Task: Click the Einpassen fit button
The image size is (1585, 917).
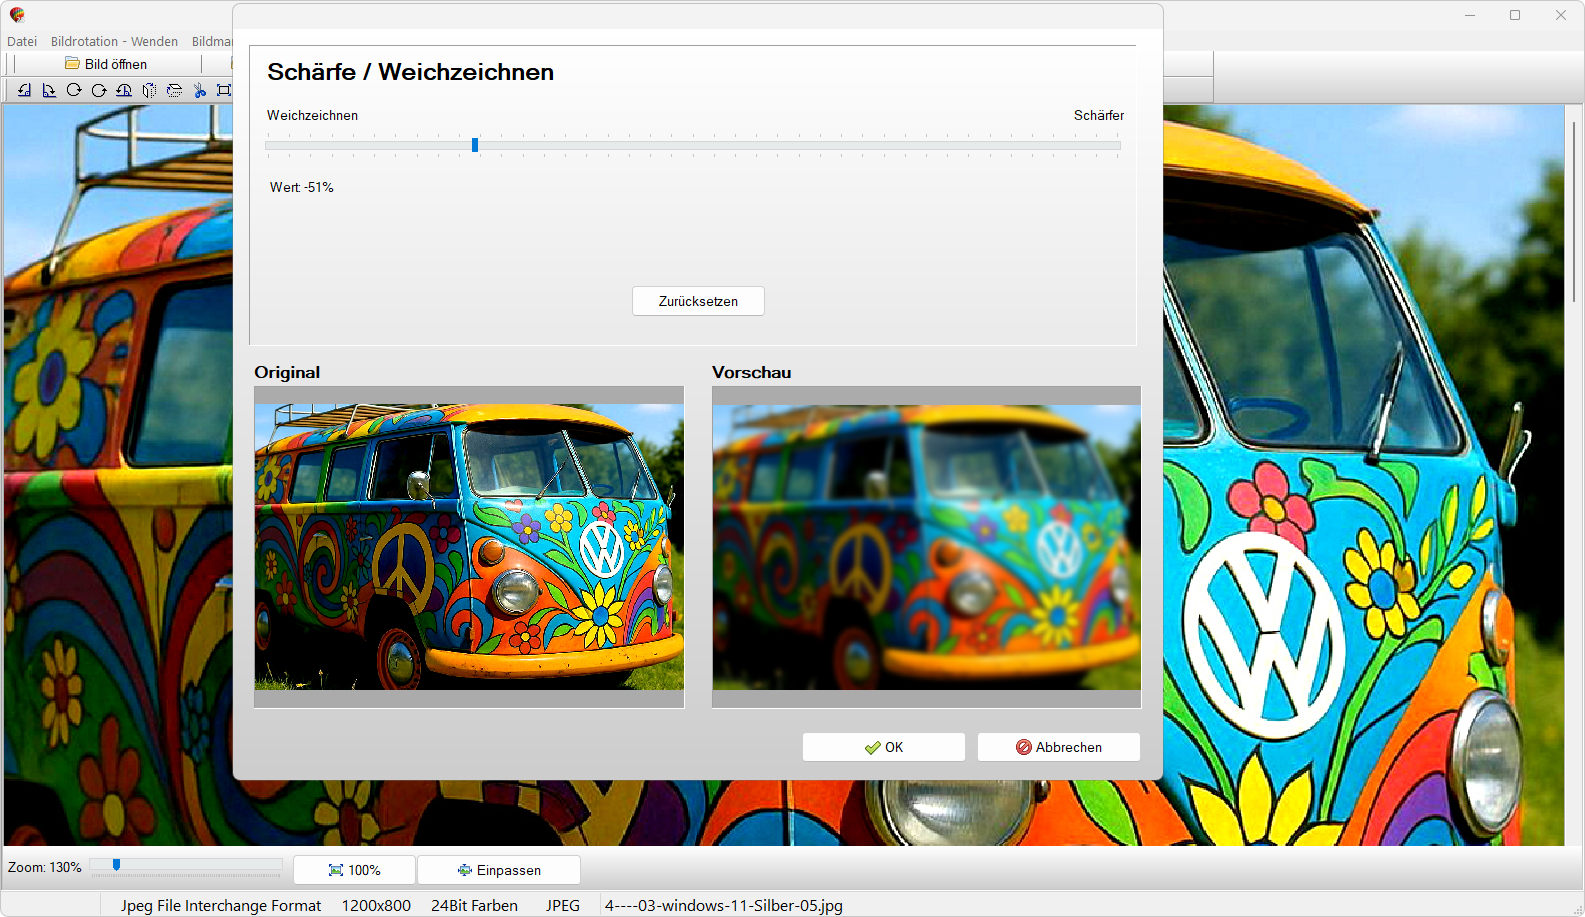Action: click(498, 870)
